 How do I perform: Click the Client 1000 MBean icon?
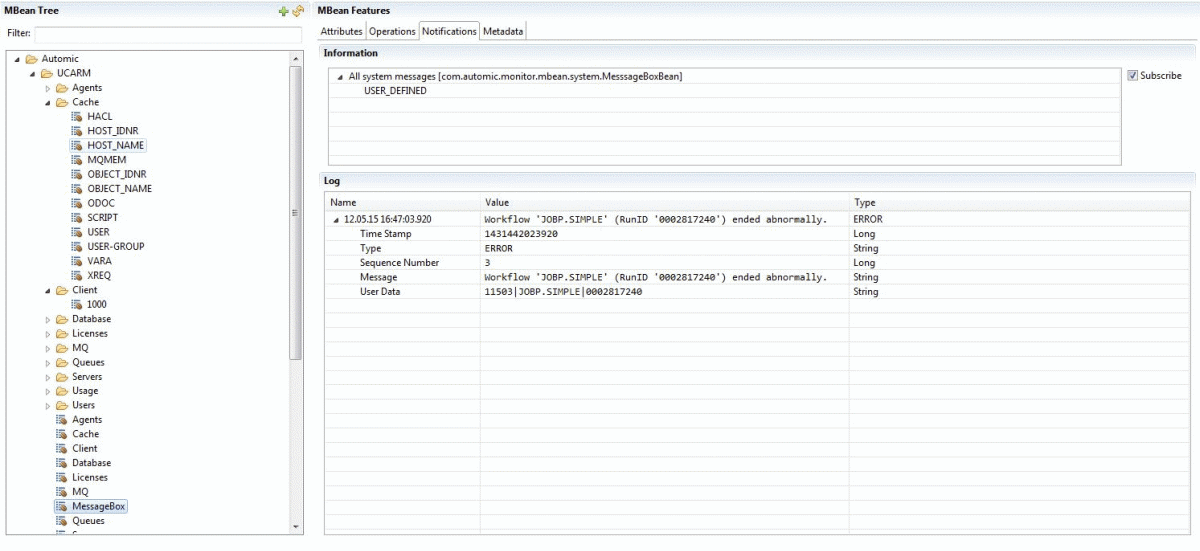point(77,304)
